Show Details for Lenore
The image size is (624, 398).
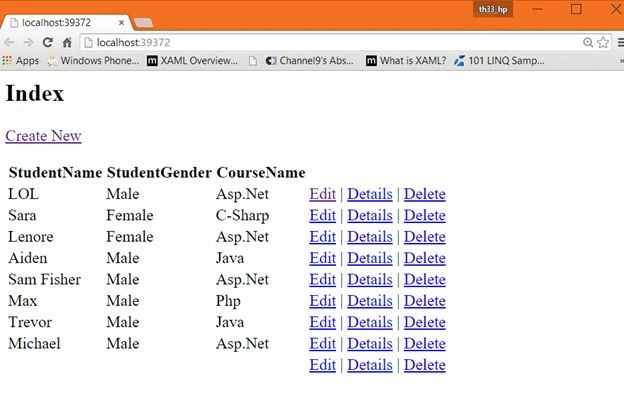[370, 237]
